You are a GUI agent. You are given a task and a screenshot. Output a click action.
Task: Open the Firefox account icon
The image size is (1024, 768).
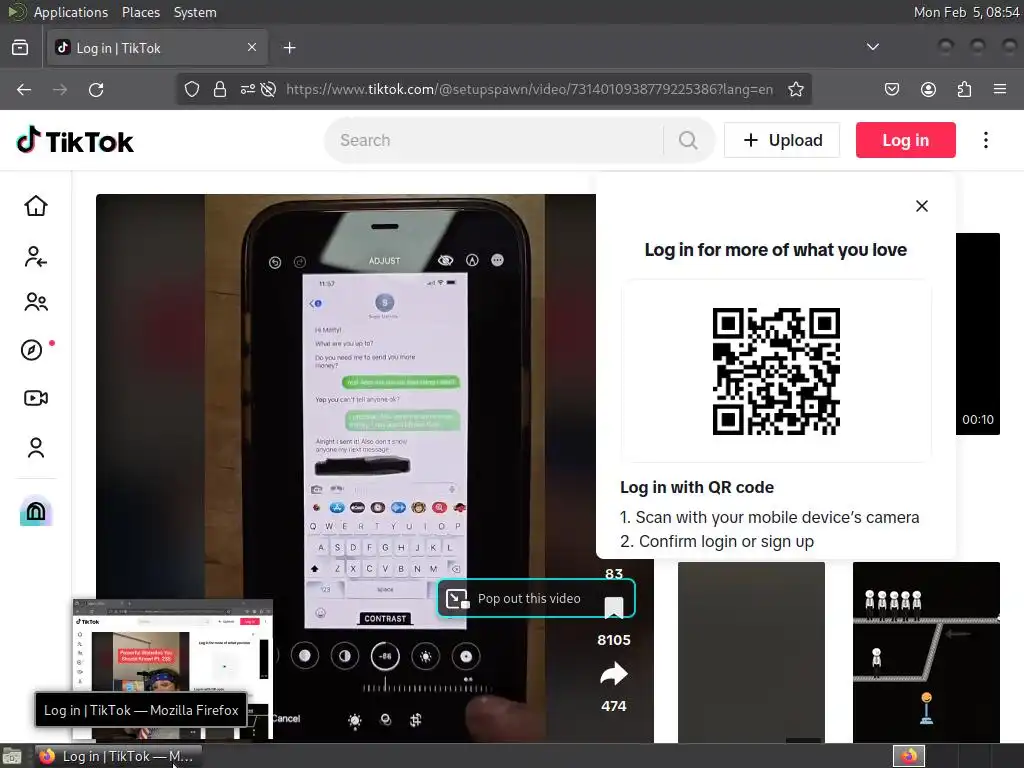point(928,89)
